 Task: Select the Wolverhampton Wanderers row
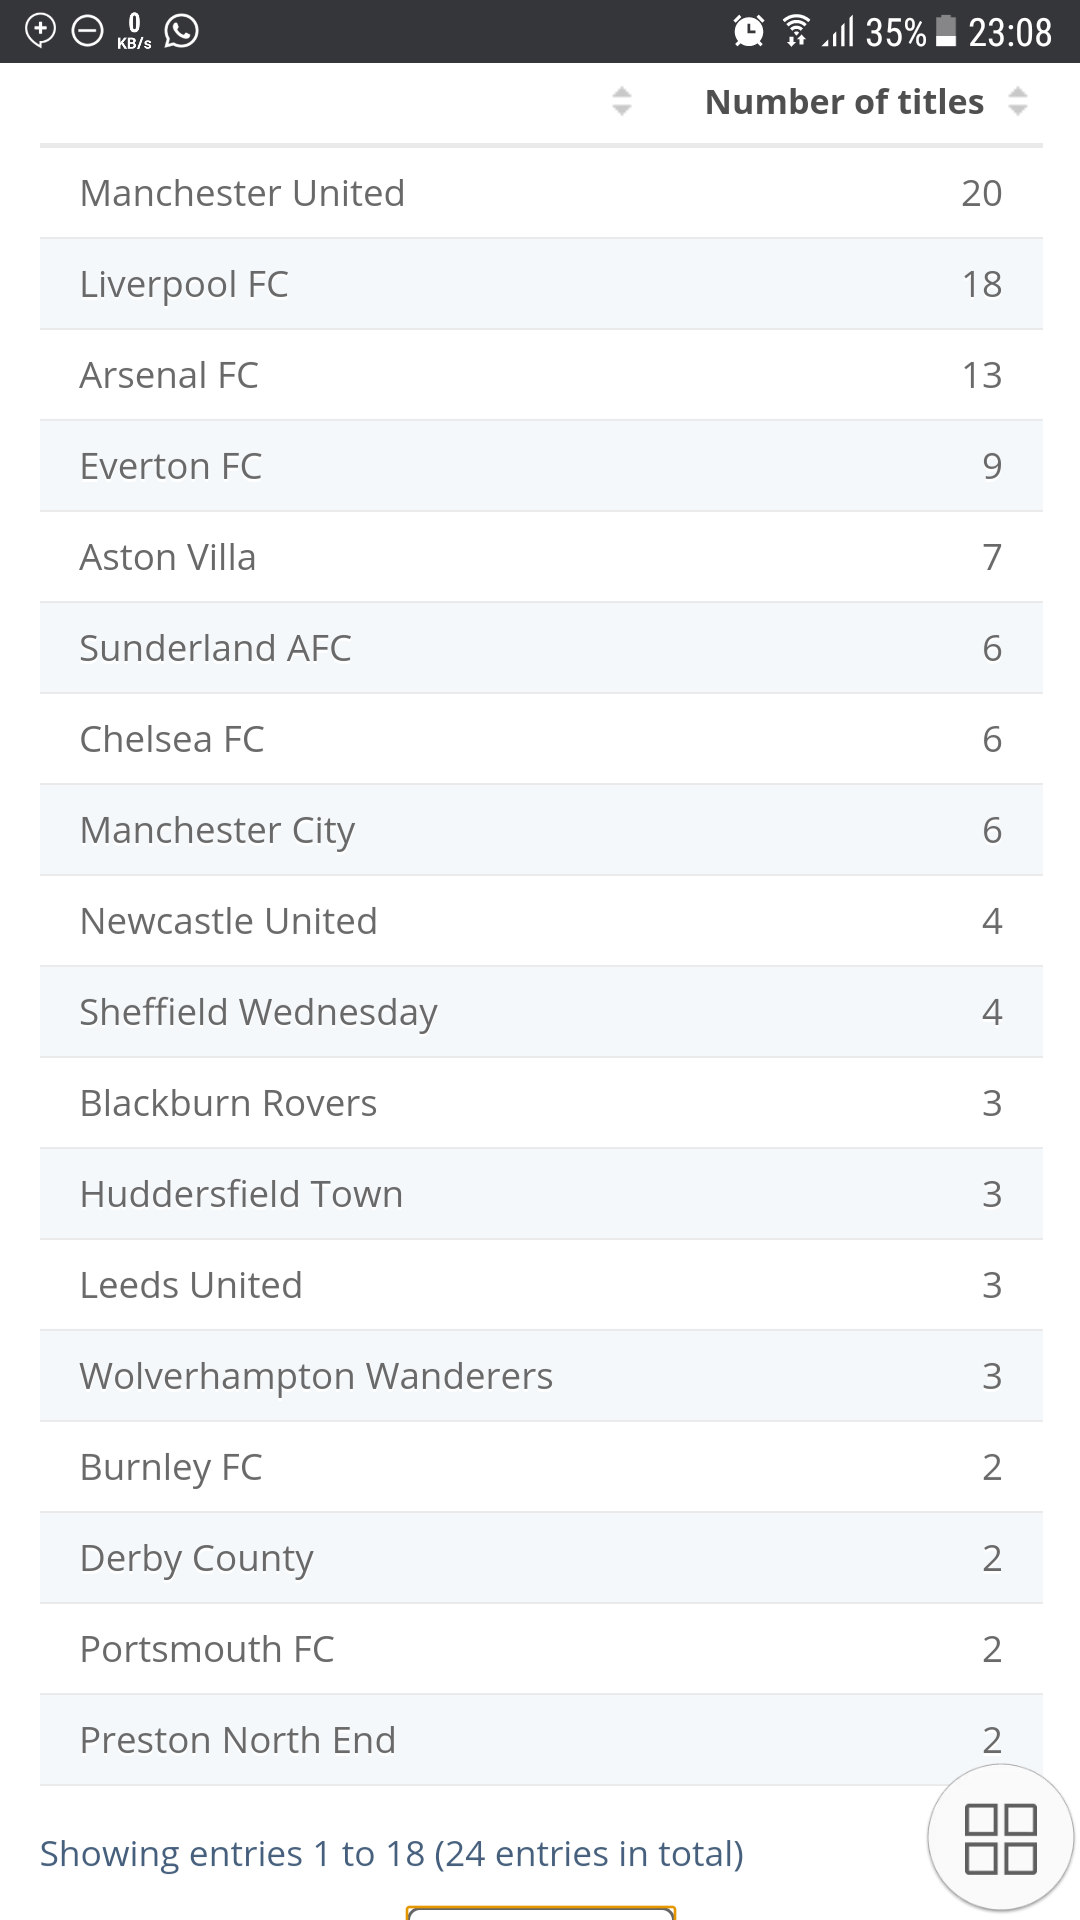[x=541, y=1376]
